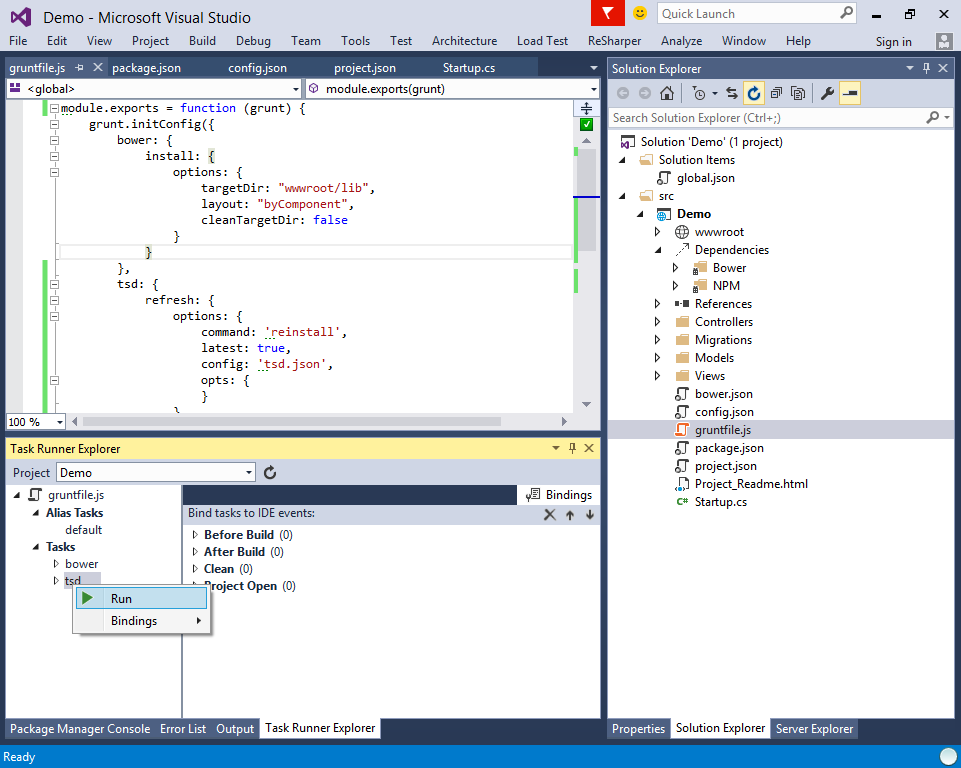The height and width of the screenshot is (768, 961).
Task: Click Sync with Active Document icon
Action: (x=732, y=93)
